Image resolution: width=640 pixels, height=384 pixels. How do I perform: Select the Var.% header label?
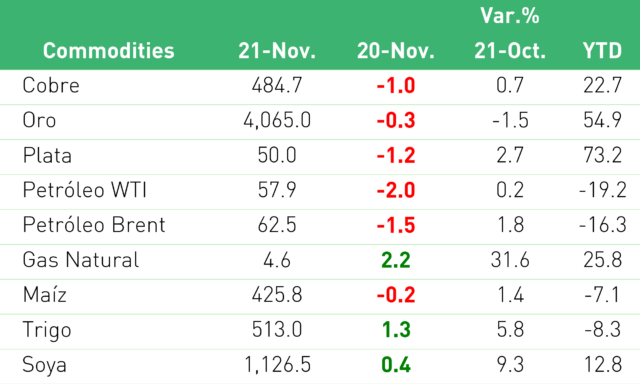click(x=510, y=16)
